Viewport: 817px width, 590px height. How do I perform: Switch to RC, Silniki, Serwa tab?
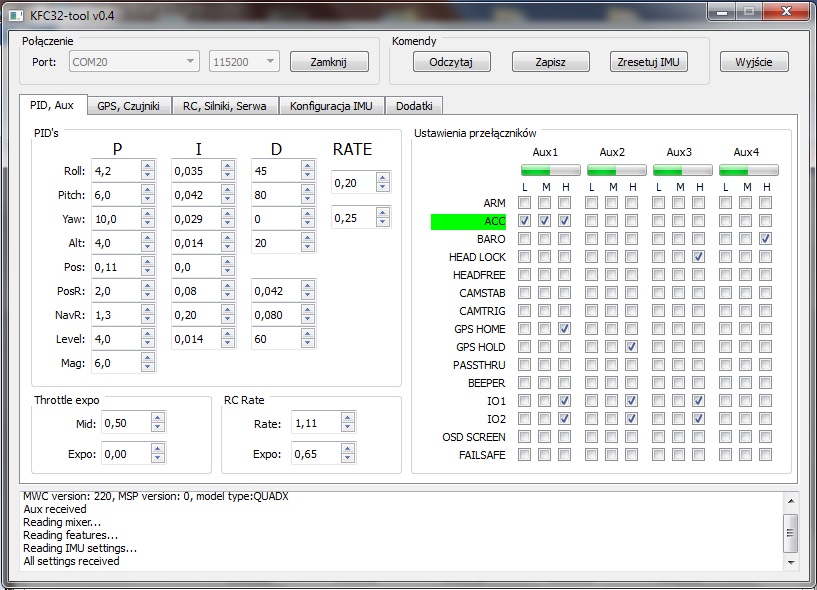click(x=224, y=106)
